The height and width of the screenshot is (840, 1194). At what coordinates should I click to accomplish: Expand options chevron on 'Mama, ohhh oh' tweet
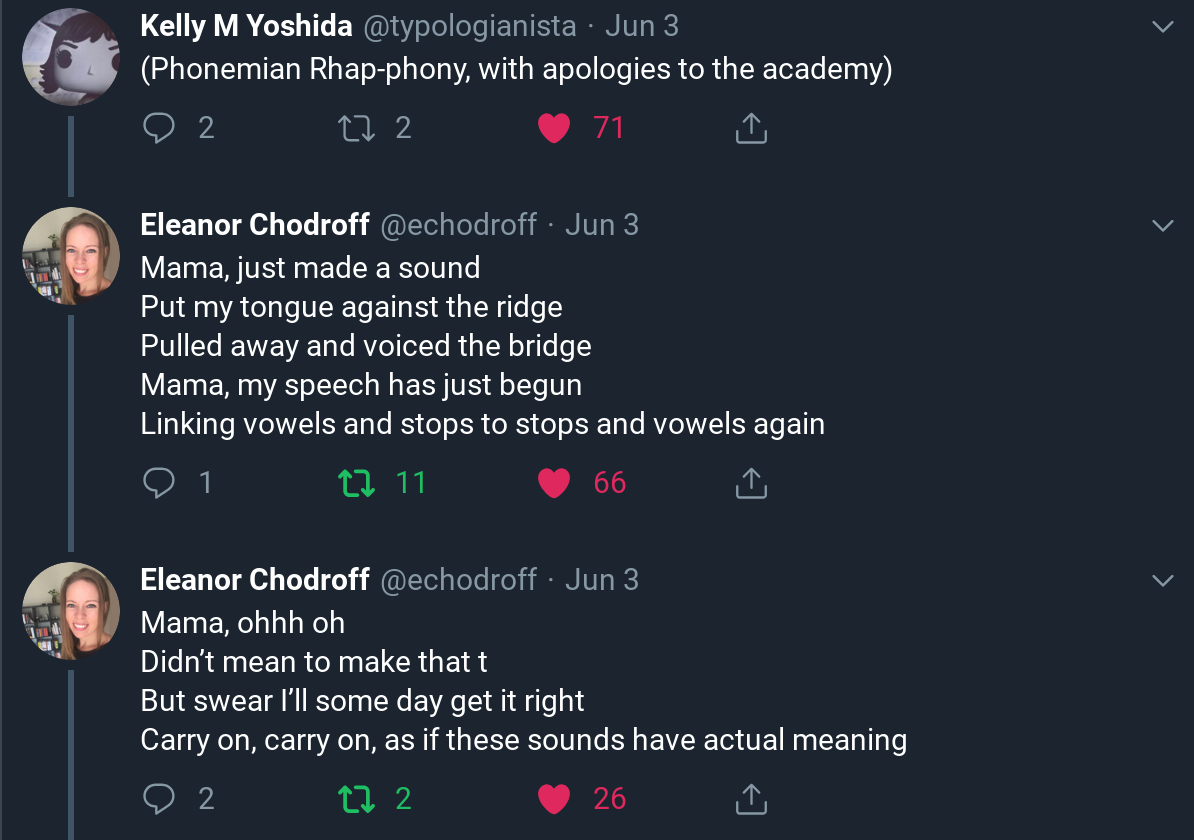(x=1162, y=581)
